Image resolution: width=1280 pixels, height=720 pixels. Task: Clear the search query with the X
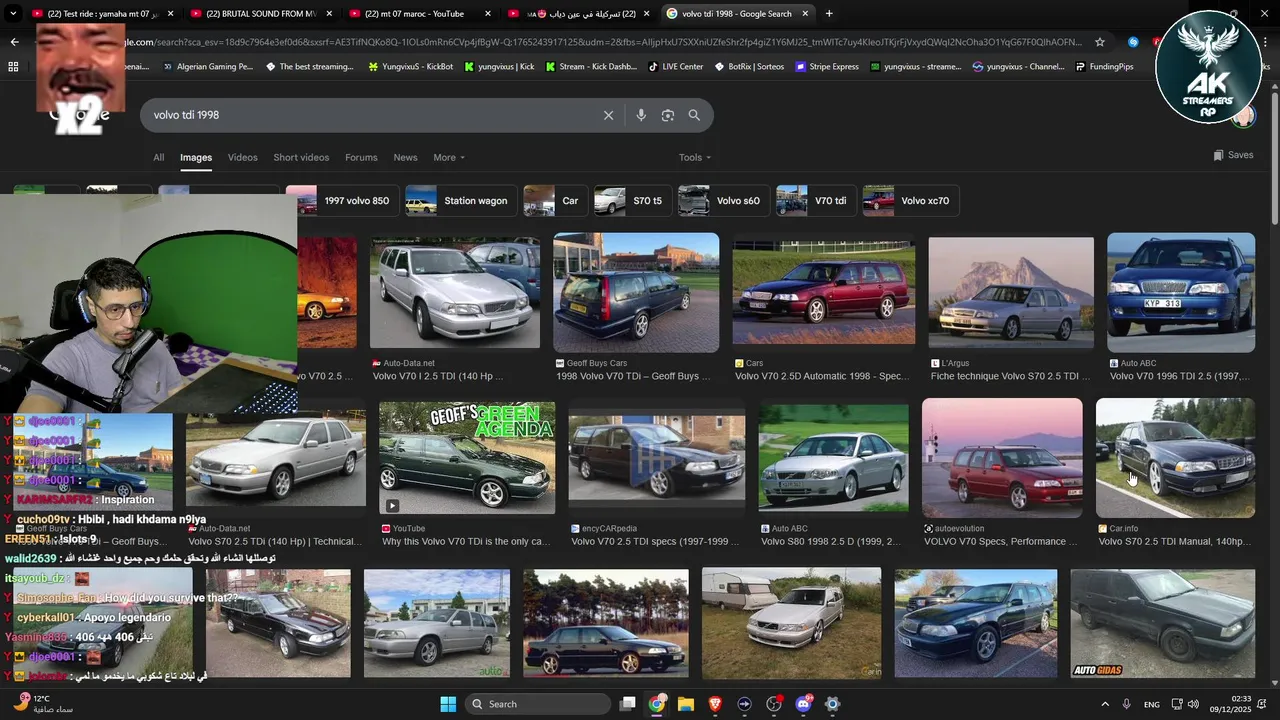pos(608,115)
